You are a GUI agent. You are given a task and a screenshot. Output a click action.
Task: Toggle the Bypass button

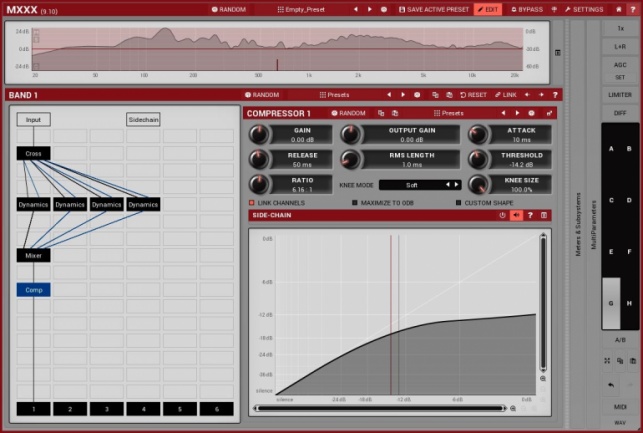click(527, 9)
